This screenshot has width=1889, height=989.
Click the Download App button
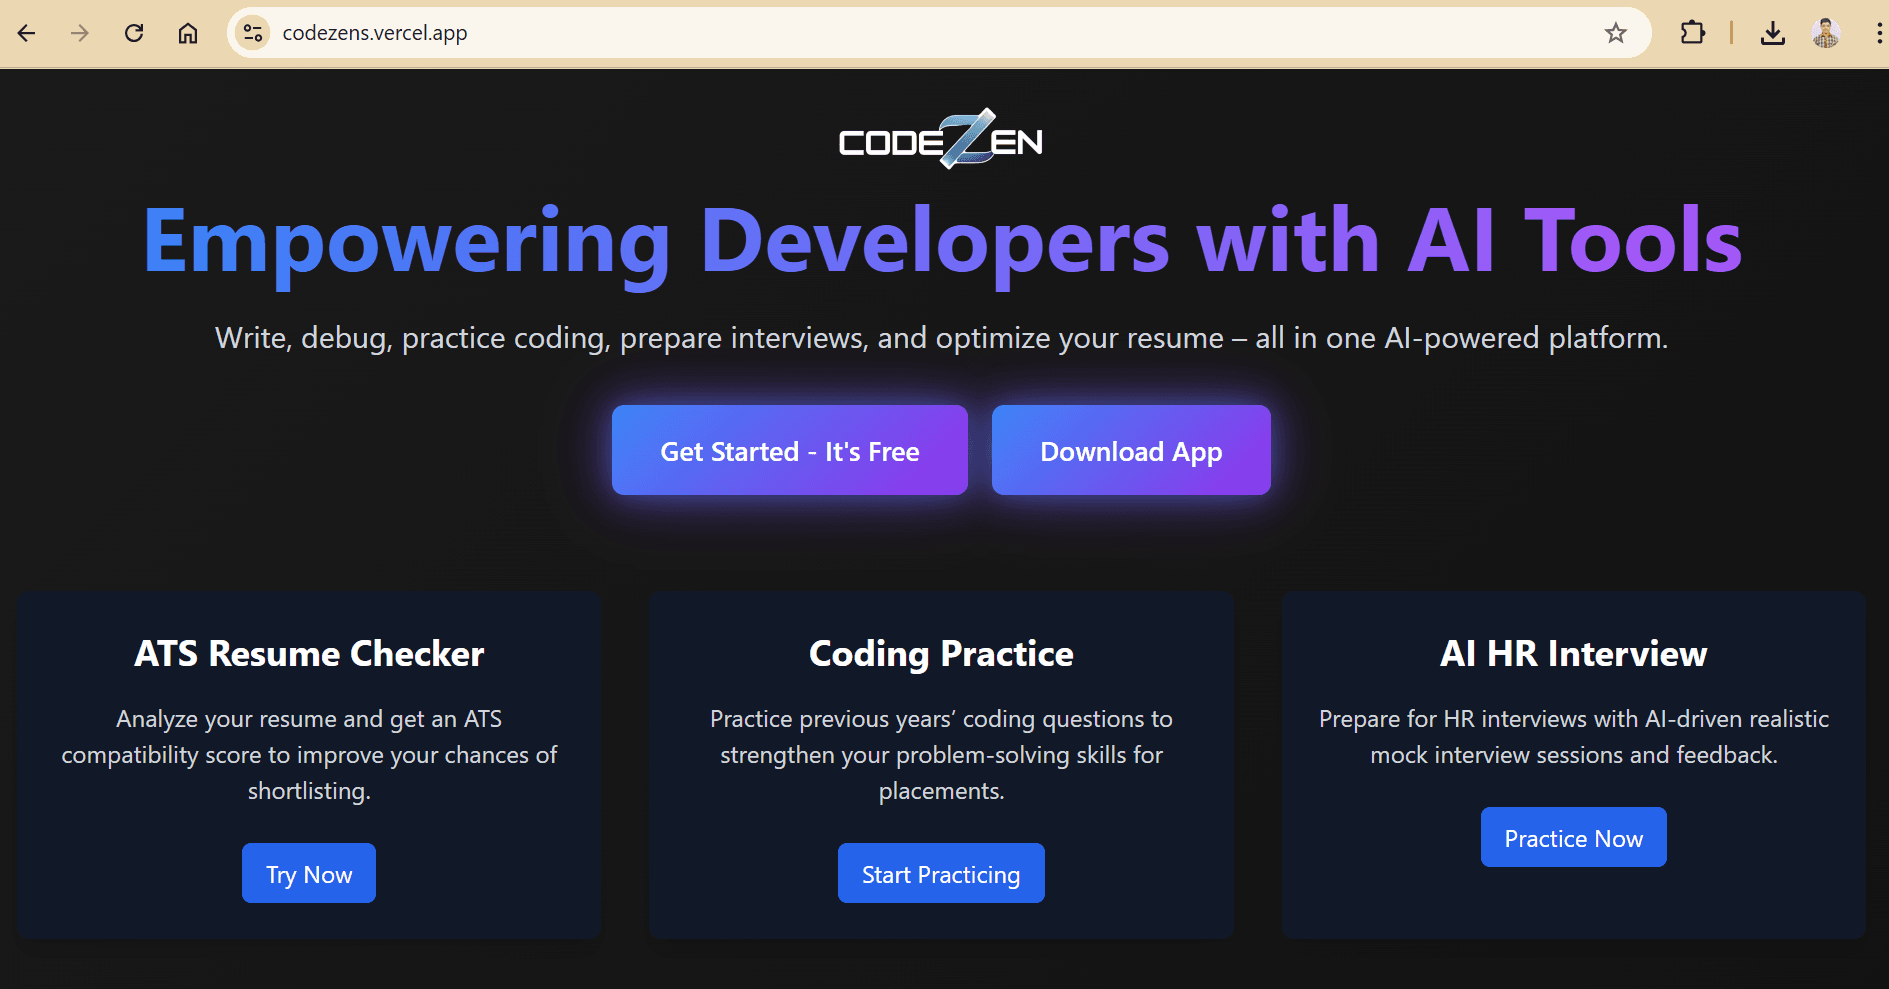coord(1131,451)
